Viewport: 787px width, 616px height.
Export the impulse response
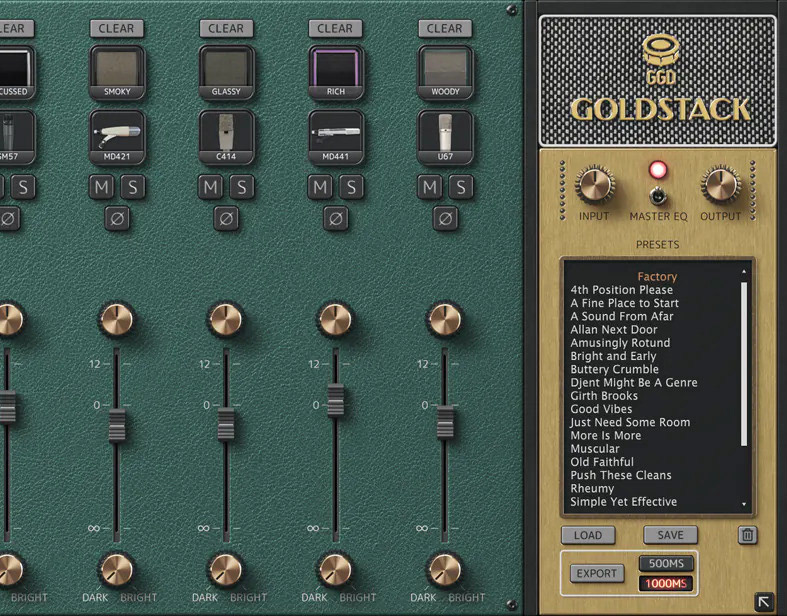597,573
